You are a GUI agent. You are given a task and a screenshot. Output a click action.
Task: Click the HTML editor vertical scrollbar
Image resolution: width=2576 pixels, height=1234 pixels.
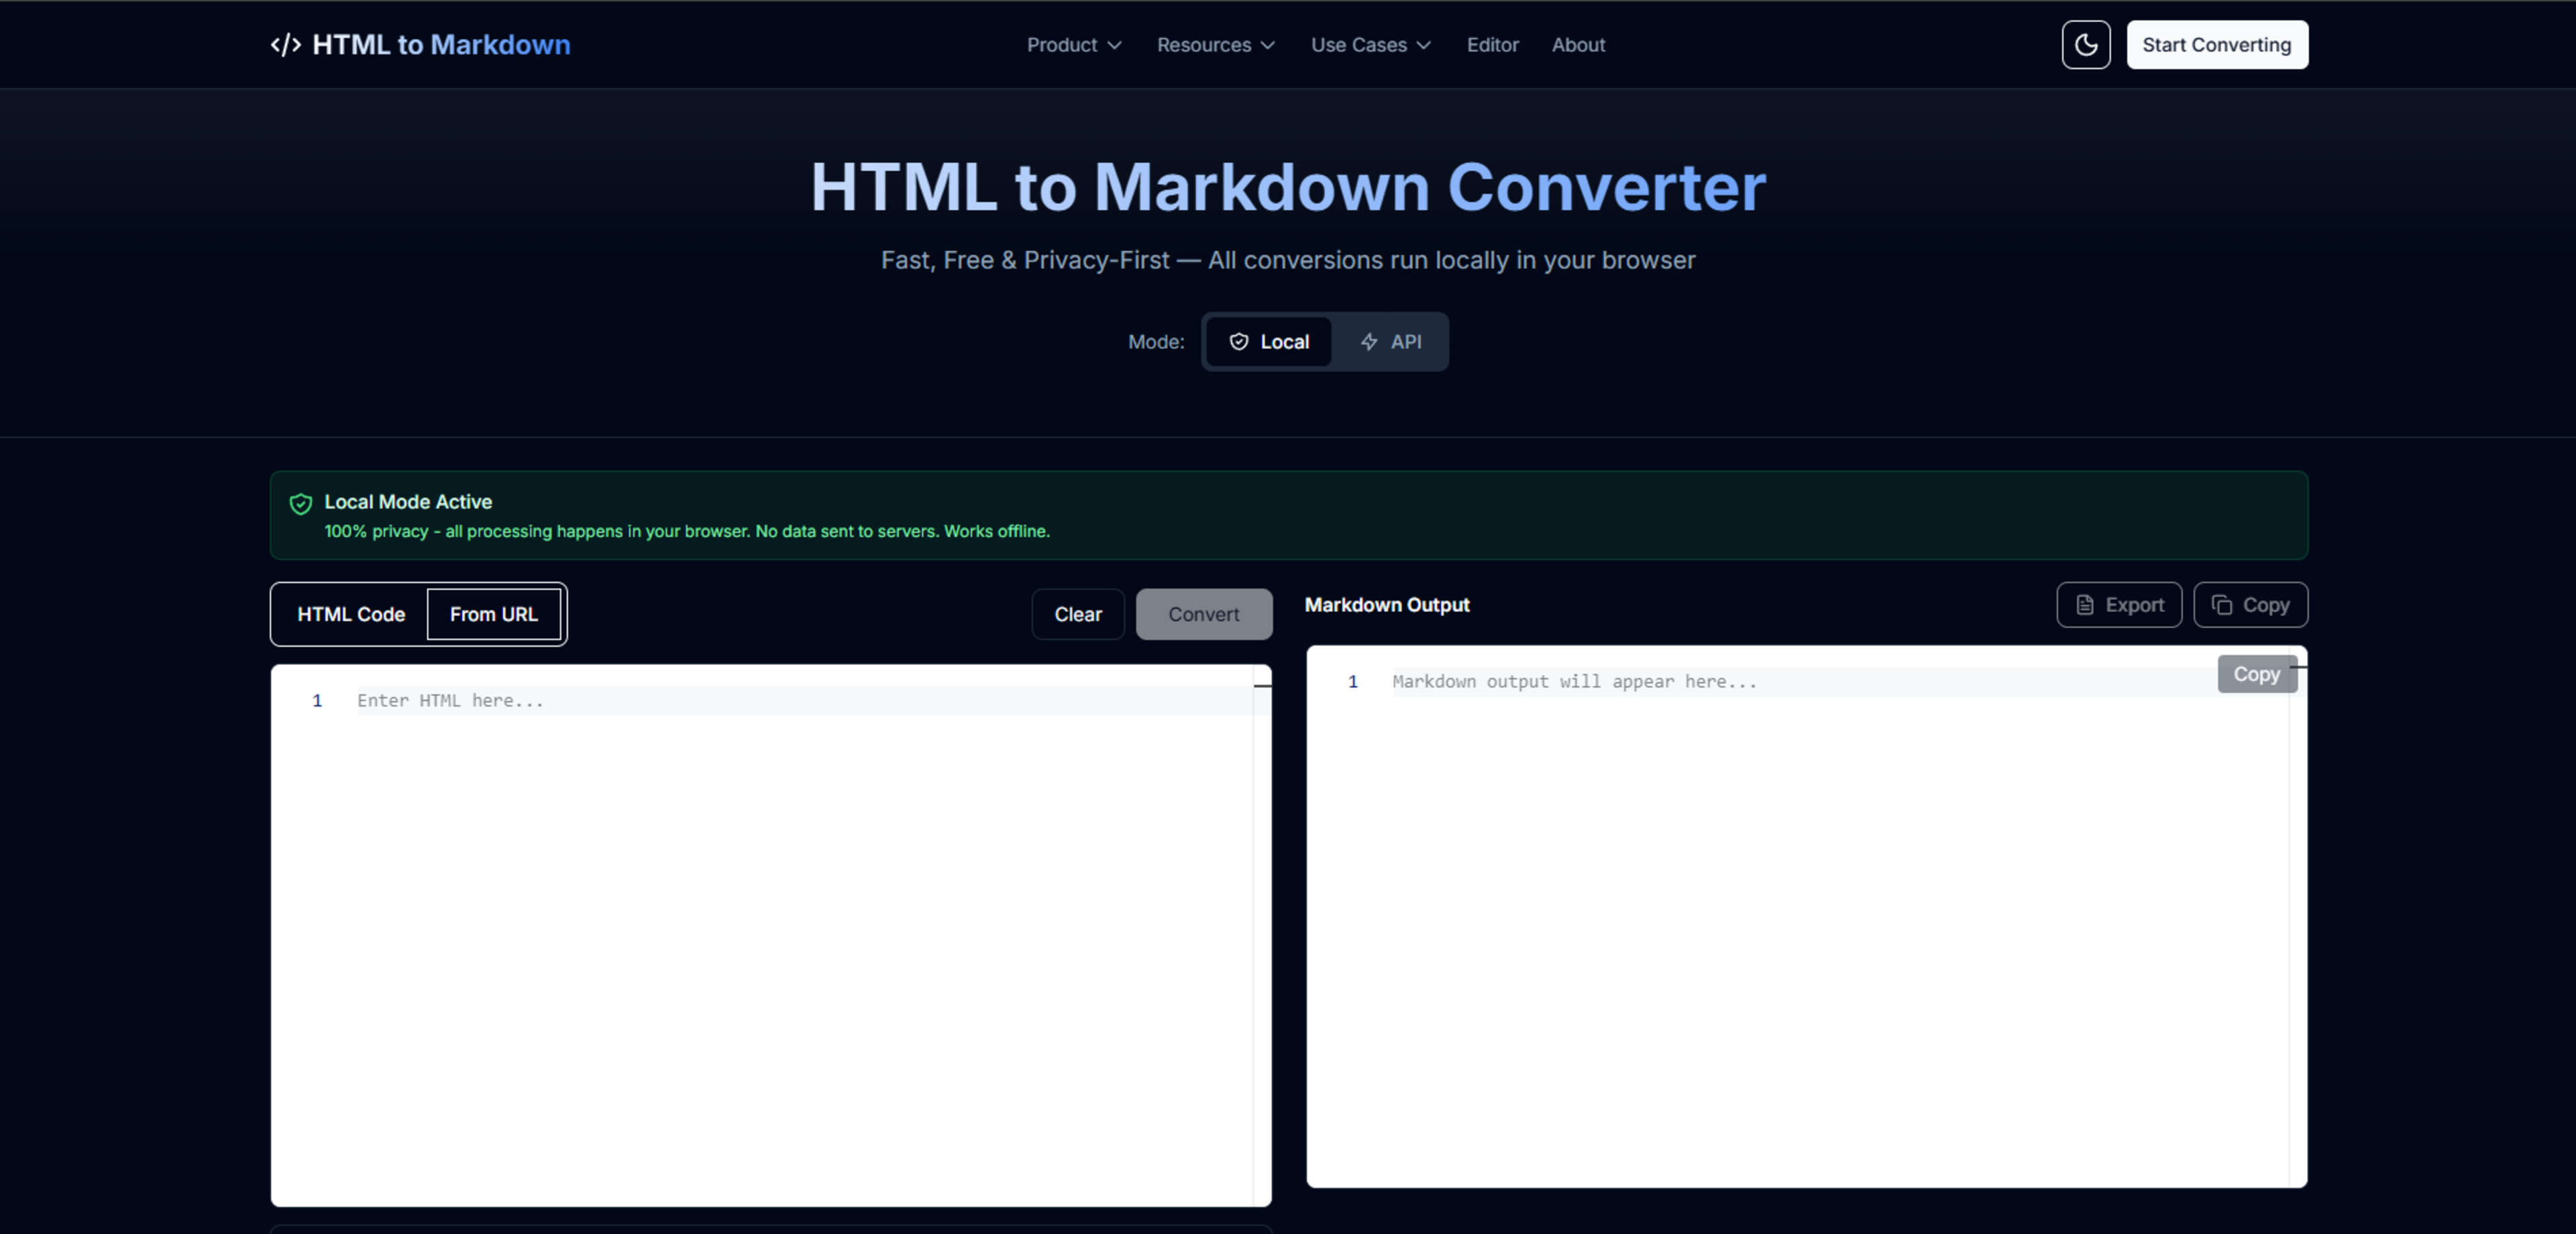(x=1262, y=935)
